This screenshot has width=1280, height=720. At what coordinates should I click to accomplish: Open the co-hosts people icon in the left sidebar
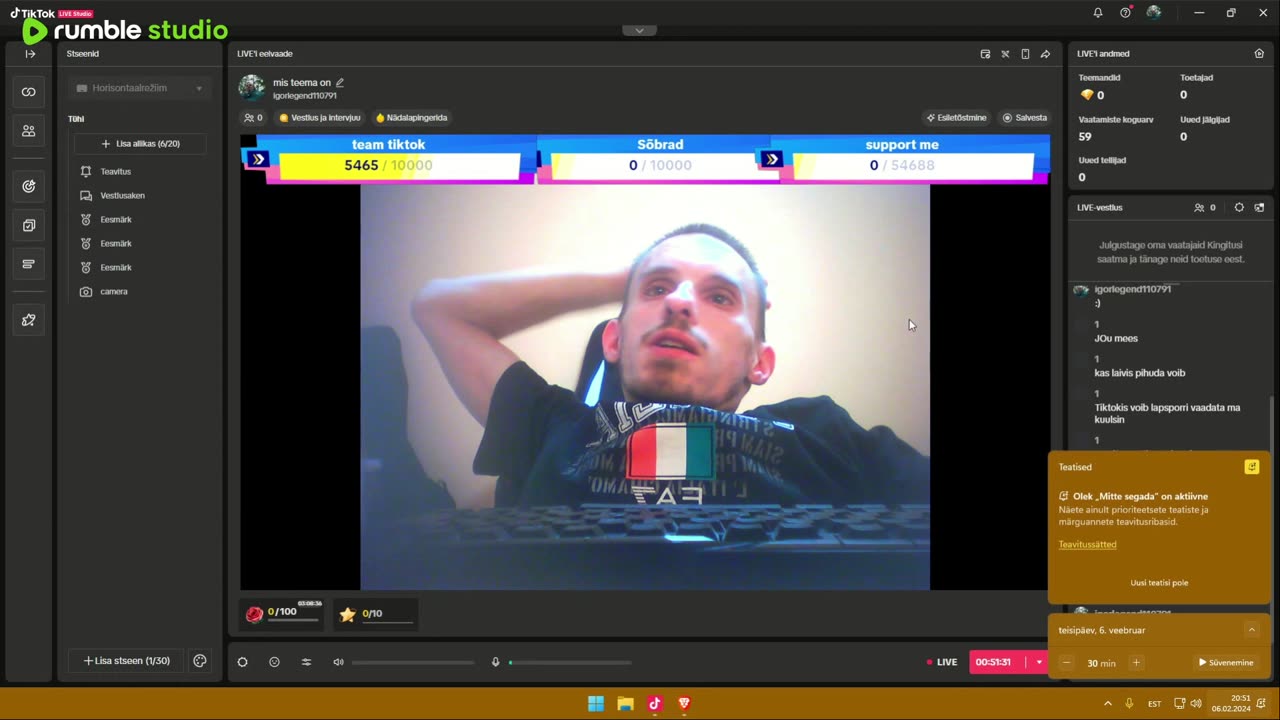29,131
